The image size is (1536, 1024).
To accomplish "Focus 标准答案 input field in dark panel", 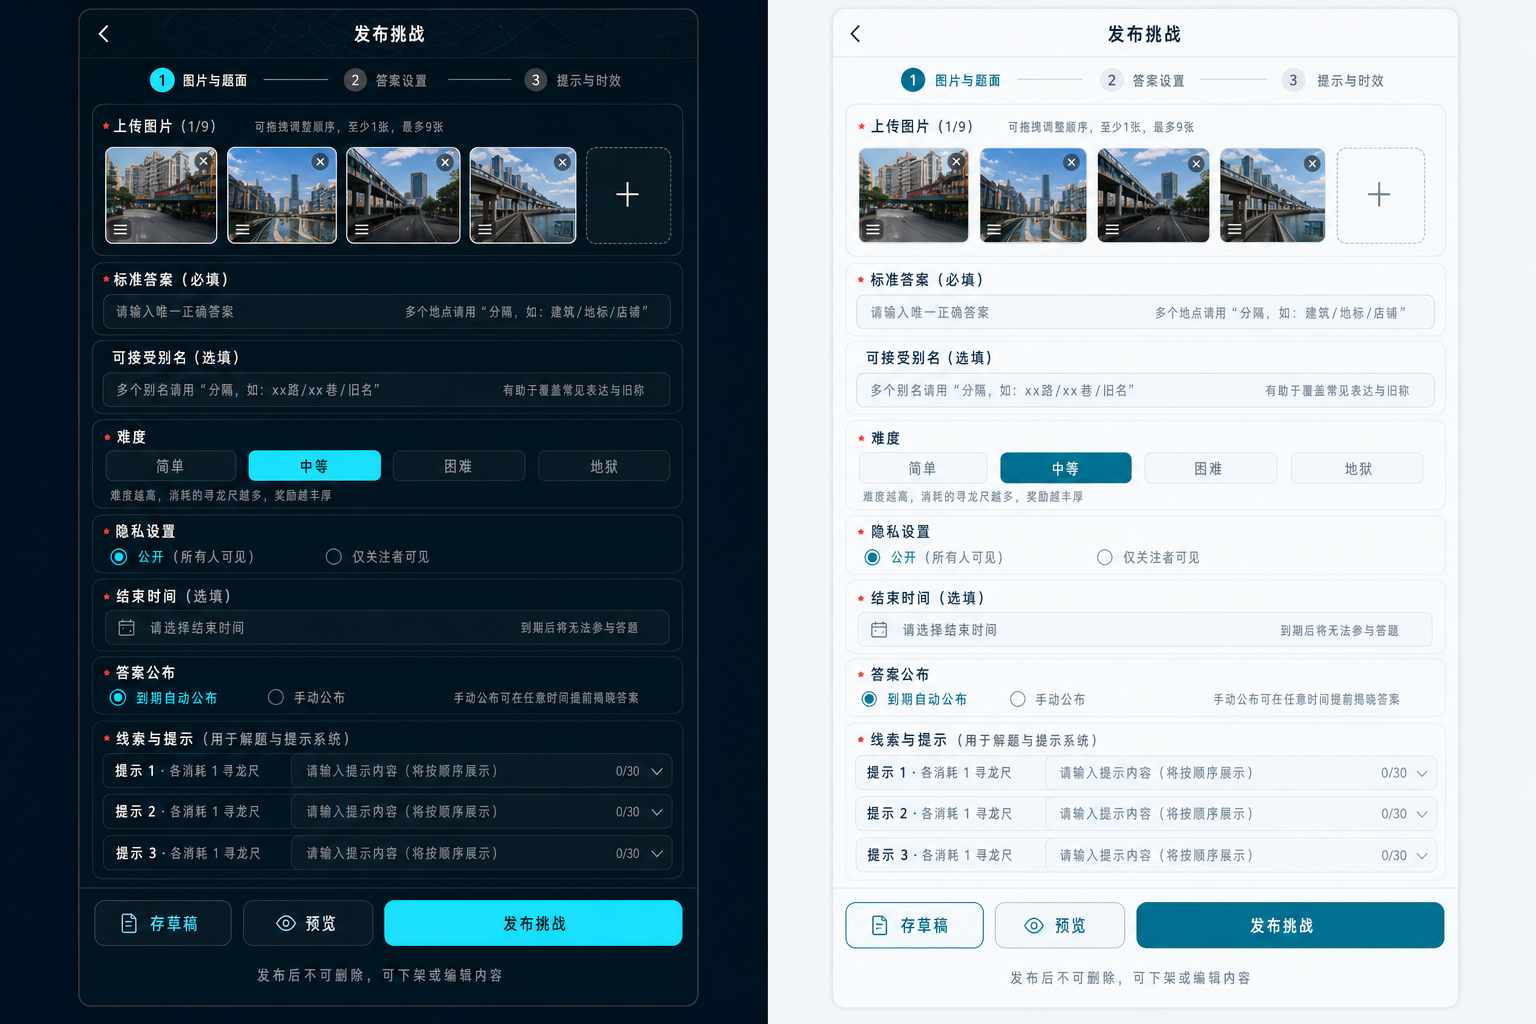I will pyautogui.click(x=387, y=312).
